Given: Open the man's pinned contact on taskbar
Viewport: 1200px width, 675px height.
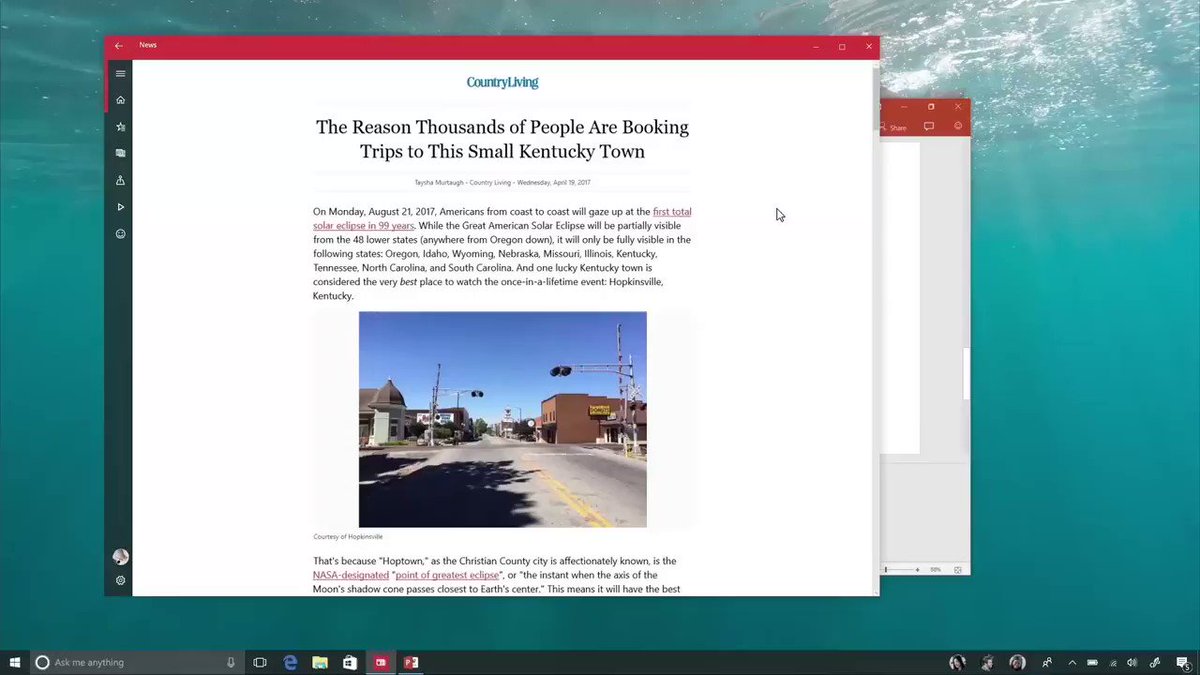Looking at the screenshot, I should pyautogui.click(x=987, y=662).
